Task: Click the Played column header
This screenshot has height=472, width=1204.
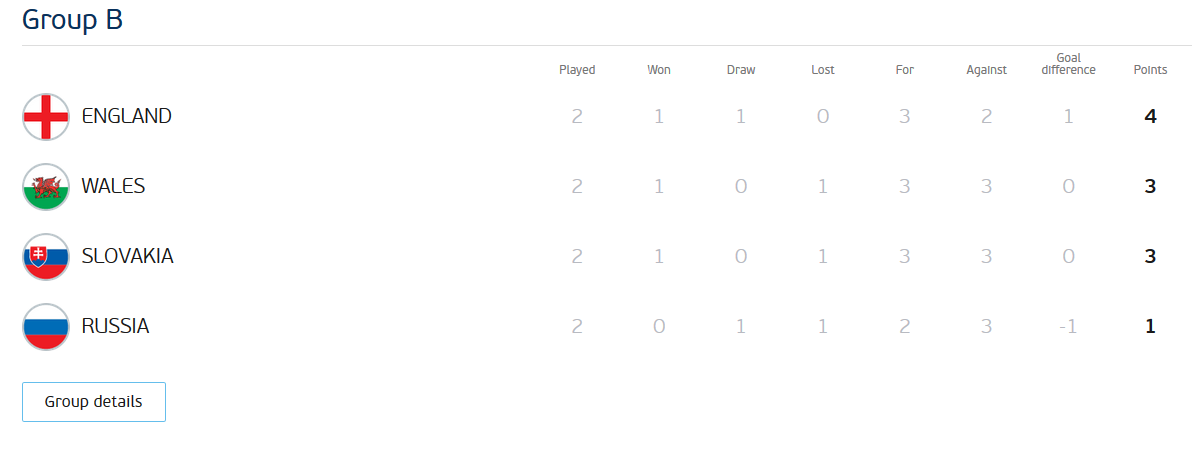Action: [577, 70]
